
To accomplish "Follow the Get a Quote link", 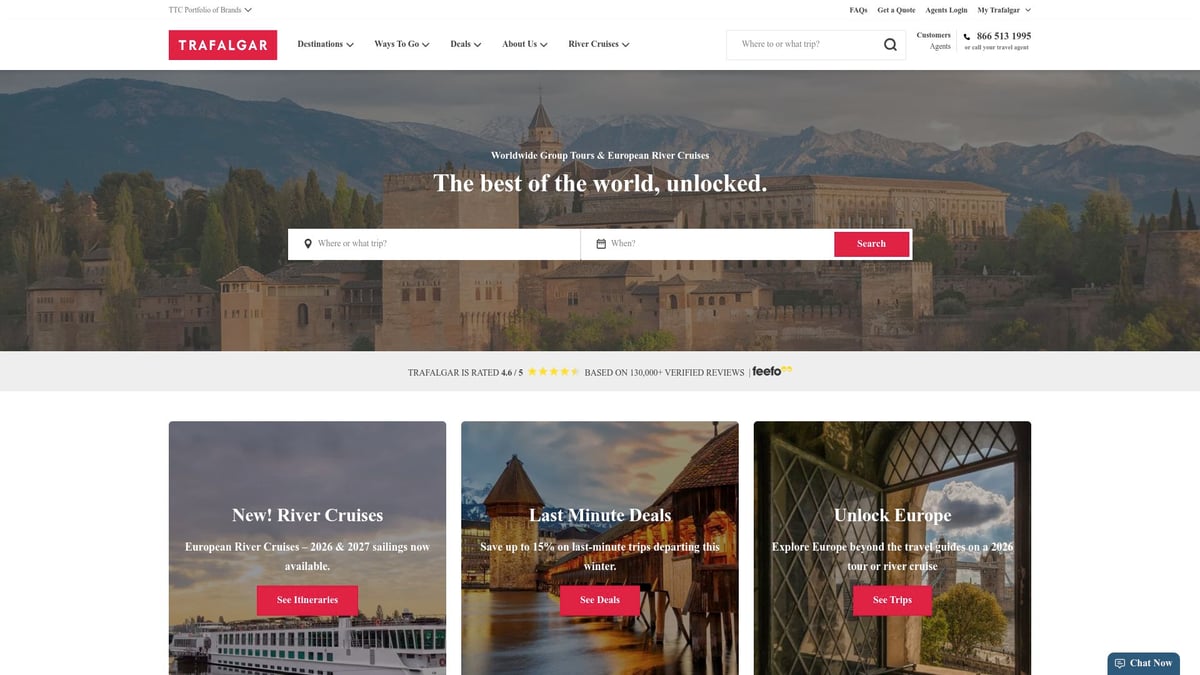I will pyautogui.click(x=896, y=10).
